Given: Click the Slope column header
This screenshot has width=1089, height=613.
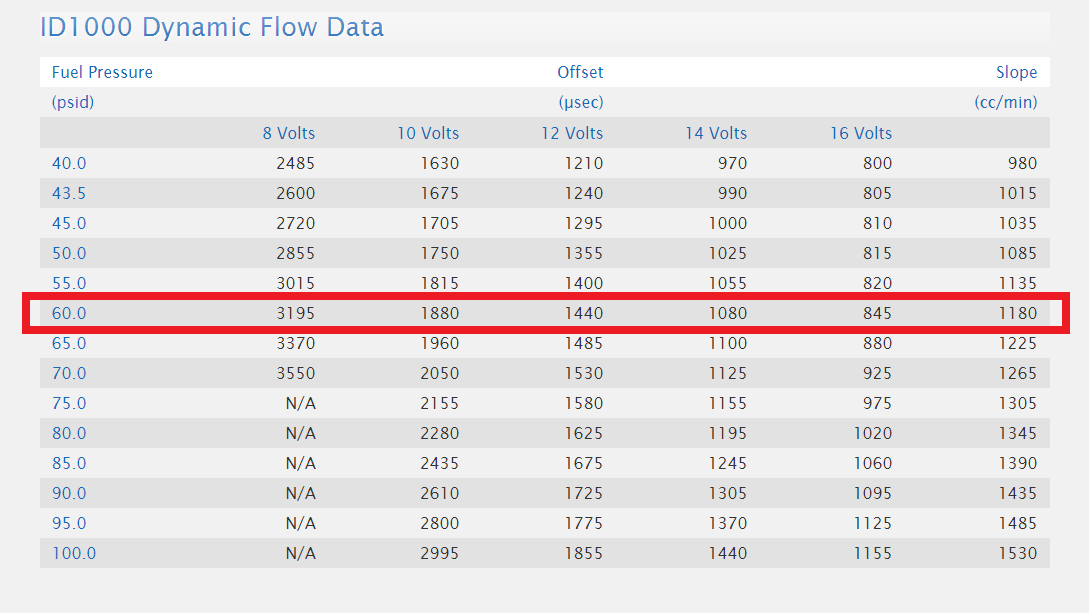Looking at the screenshot, I should (1016, 72).
